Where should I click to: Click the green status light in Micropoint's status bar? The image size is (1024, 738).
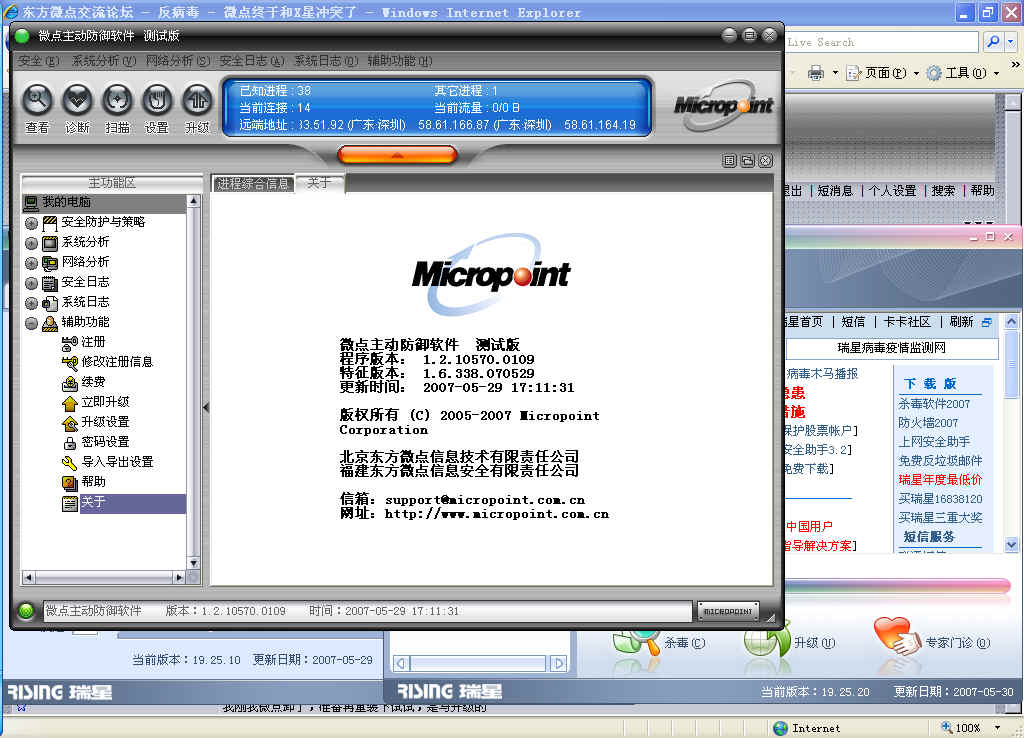[26, 611]
